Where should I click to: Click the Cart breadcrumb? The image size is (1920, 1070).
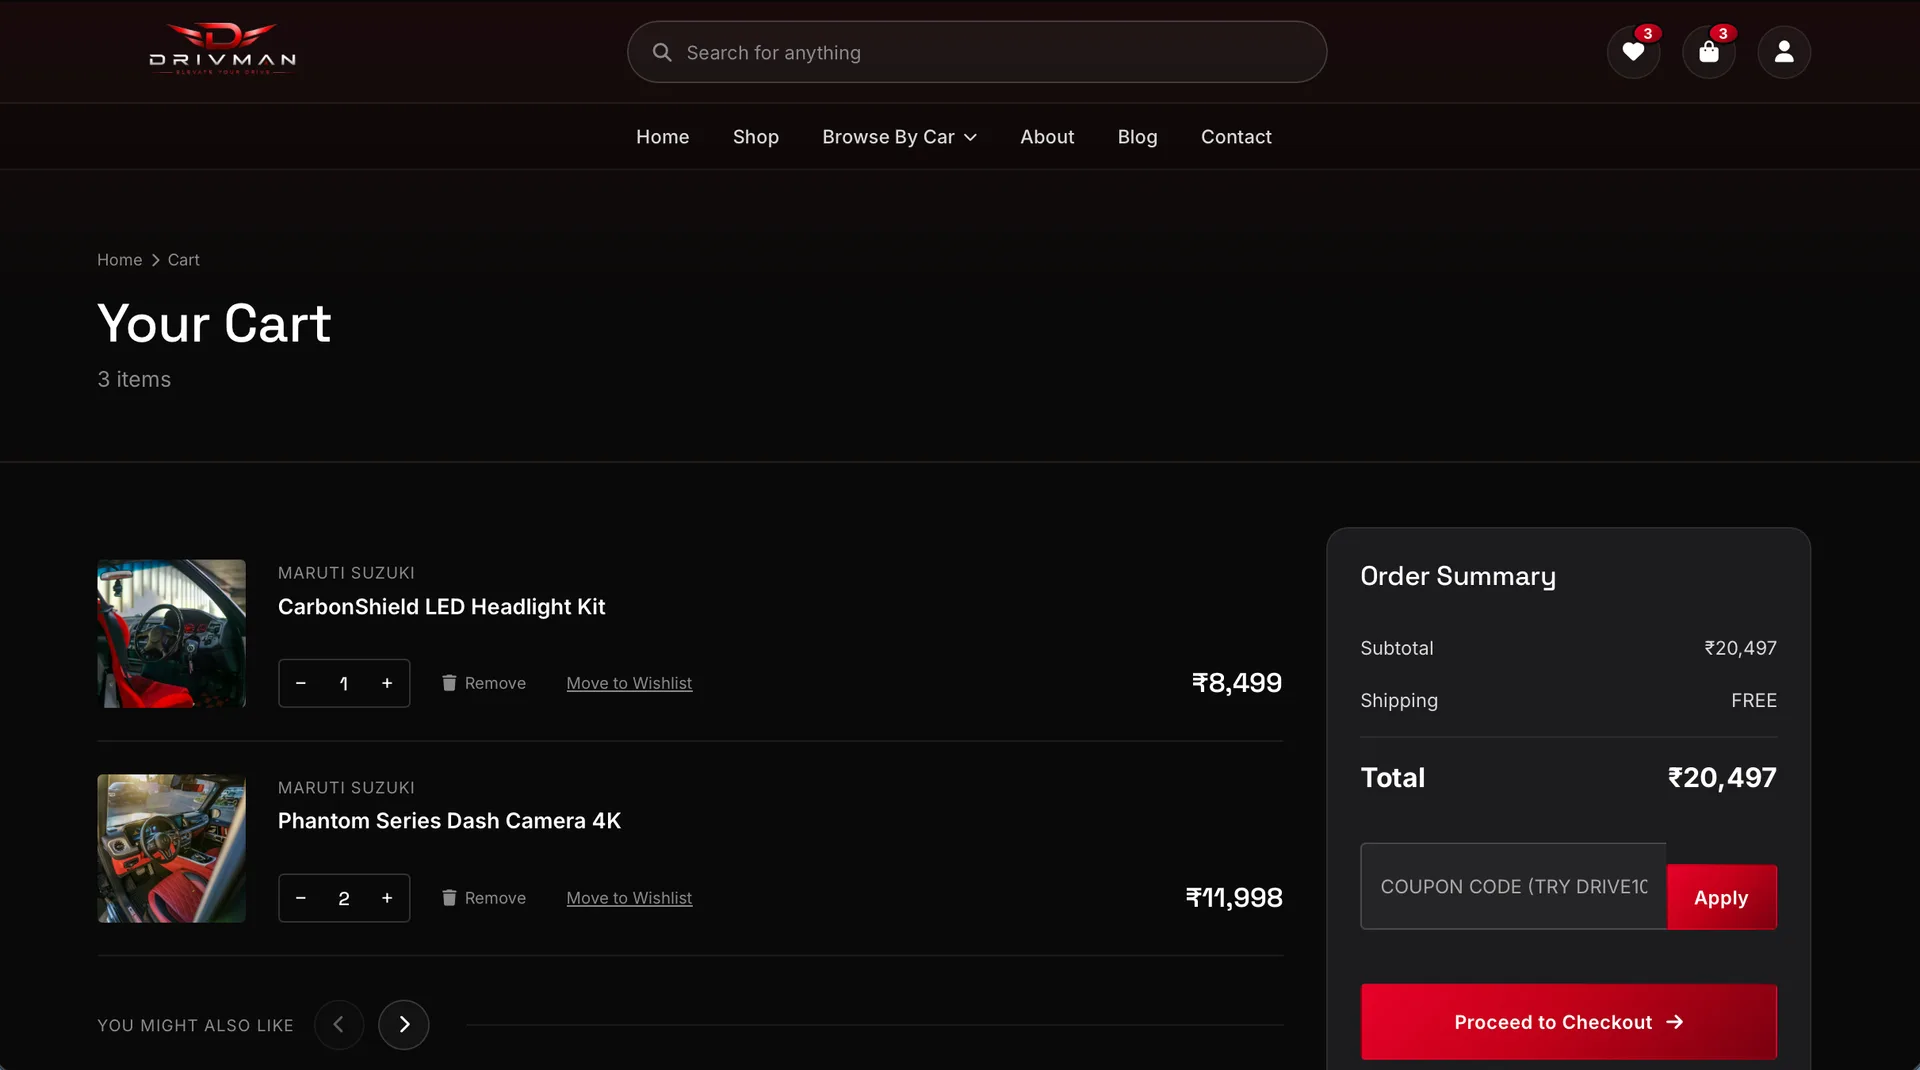[x=183, y=260]
